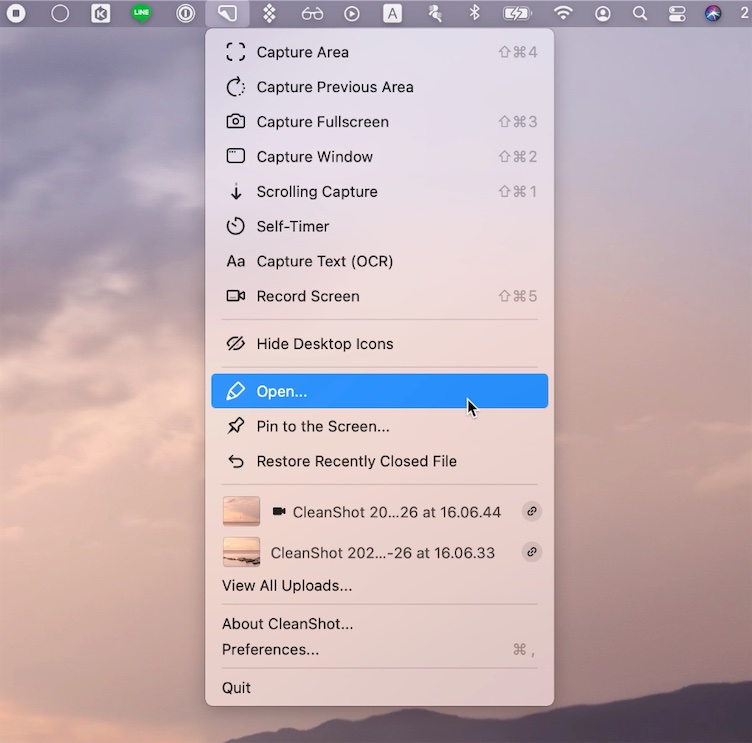Image resolution: width=752 pixels, height=743 pixels.
Task: Select Capture Text (OCR)
Action: pyautogui.click(x=379, y=261)
